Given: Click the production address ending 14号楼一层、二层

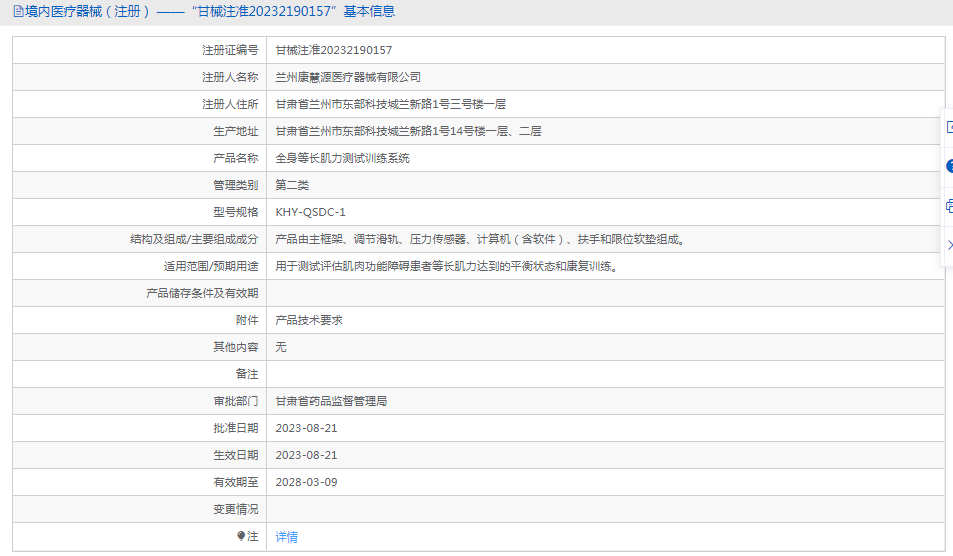Looking at the screenshot, I should 408,131.
